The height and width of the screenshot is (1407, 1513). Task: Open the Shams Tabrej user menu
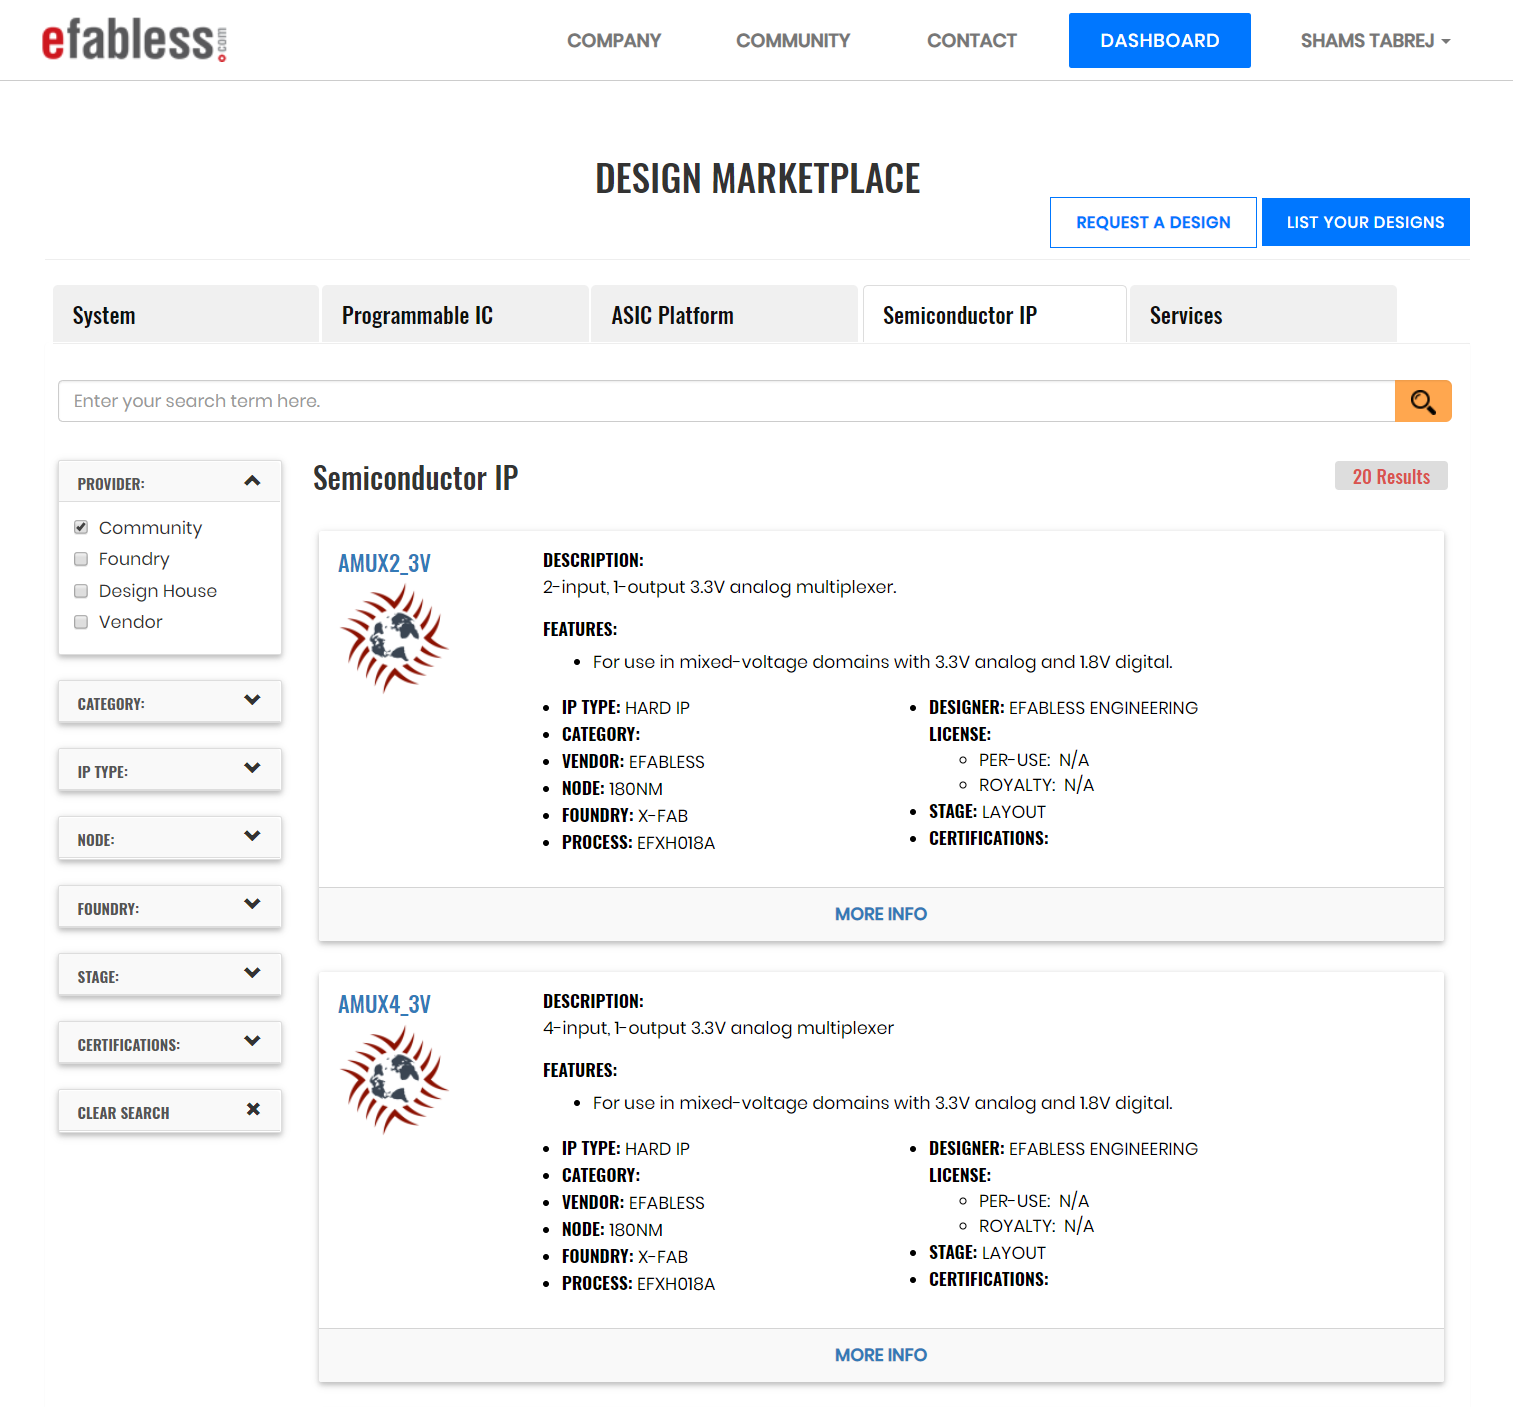point(1375,41)
